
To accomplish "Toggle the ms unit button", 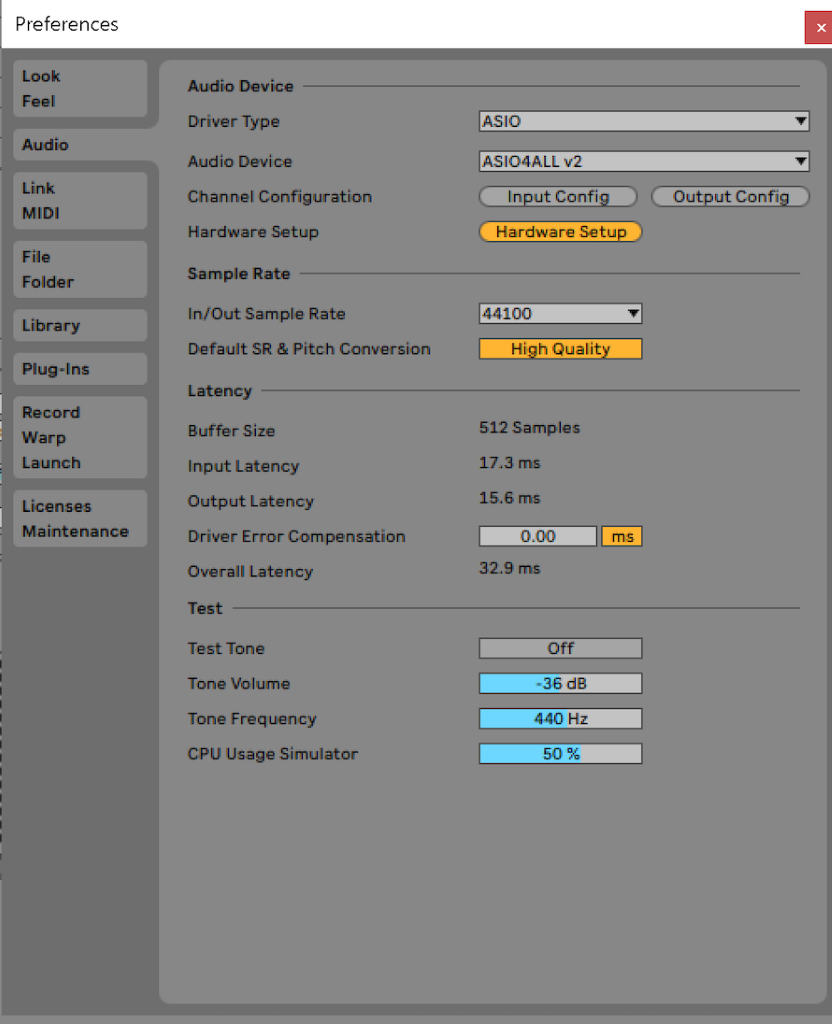I will pos(622,537).
